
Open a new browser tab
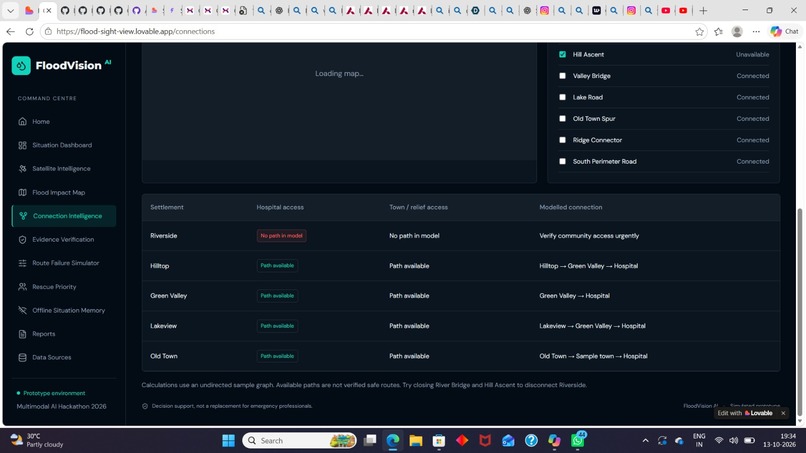pyautogui.click(x=703, y=11)
